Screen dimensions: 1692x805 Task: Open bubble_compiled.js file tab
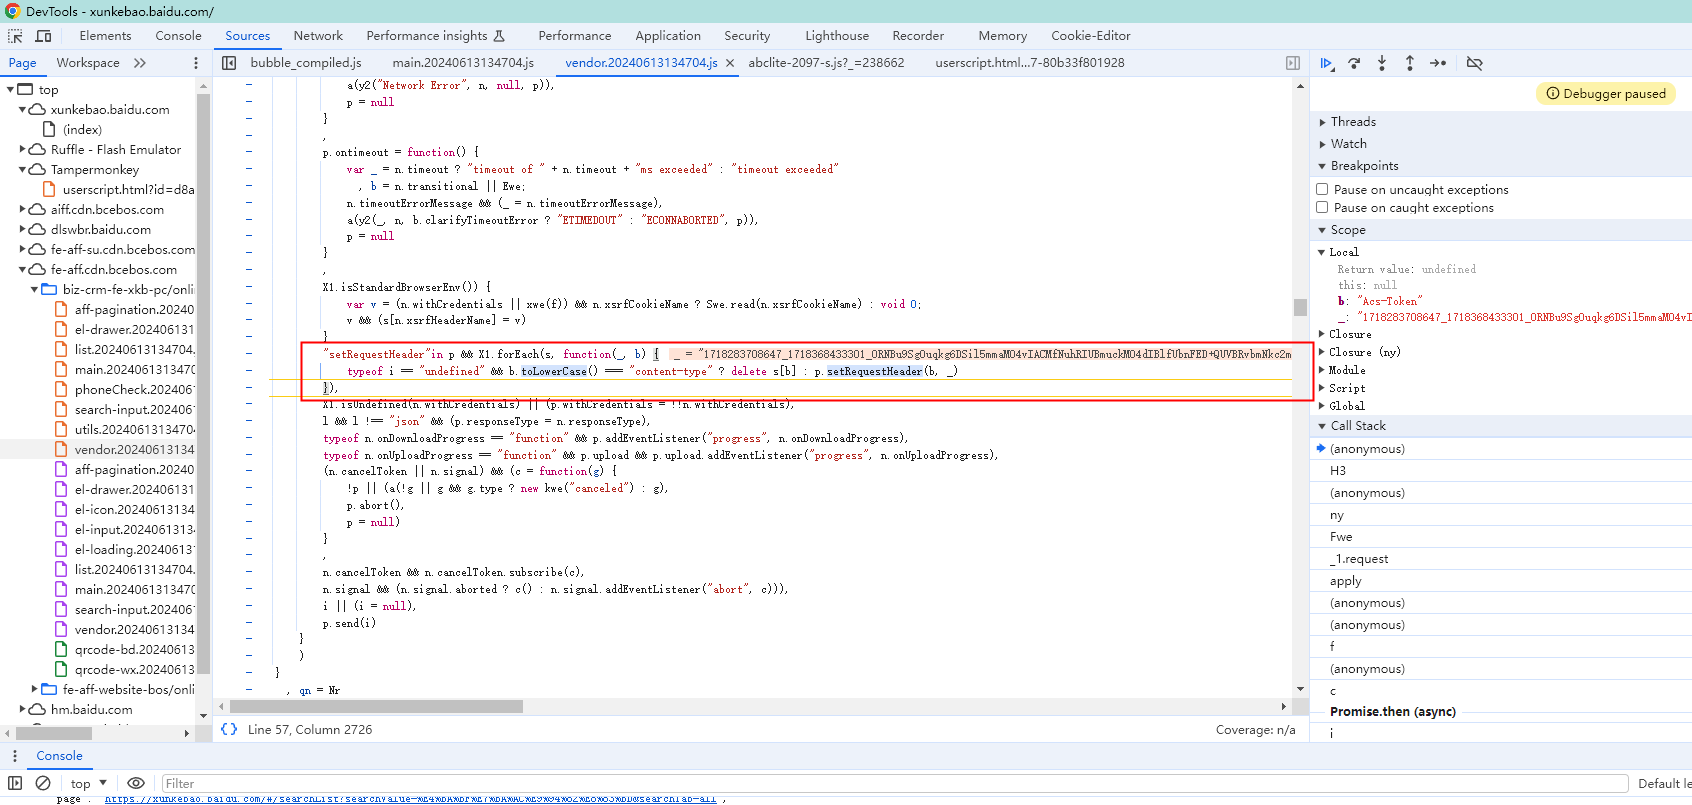point(306,63)
